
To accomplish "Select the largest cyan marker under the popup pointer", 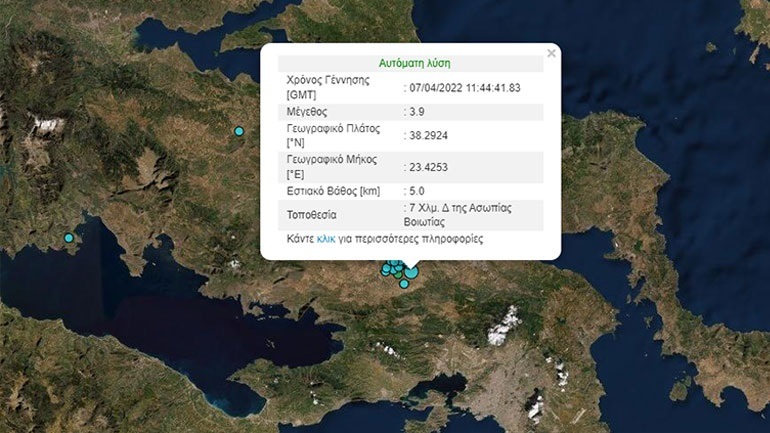I will coord(412,272).
